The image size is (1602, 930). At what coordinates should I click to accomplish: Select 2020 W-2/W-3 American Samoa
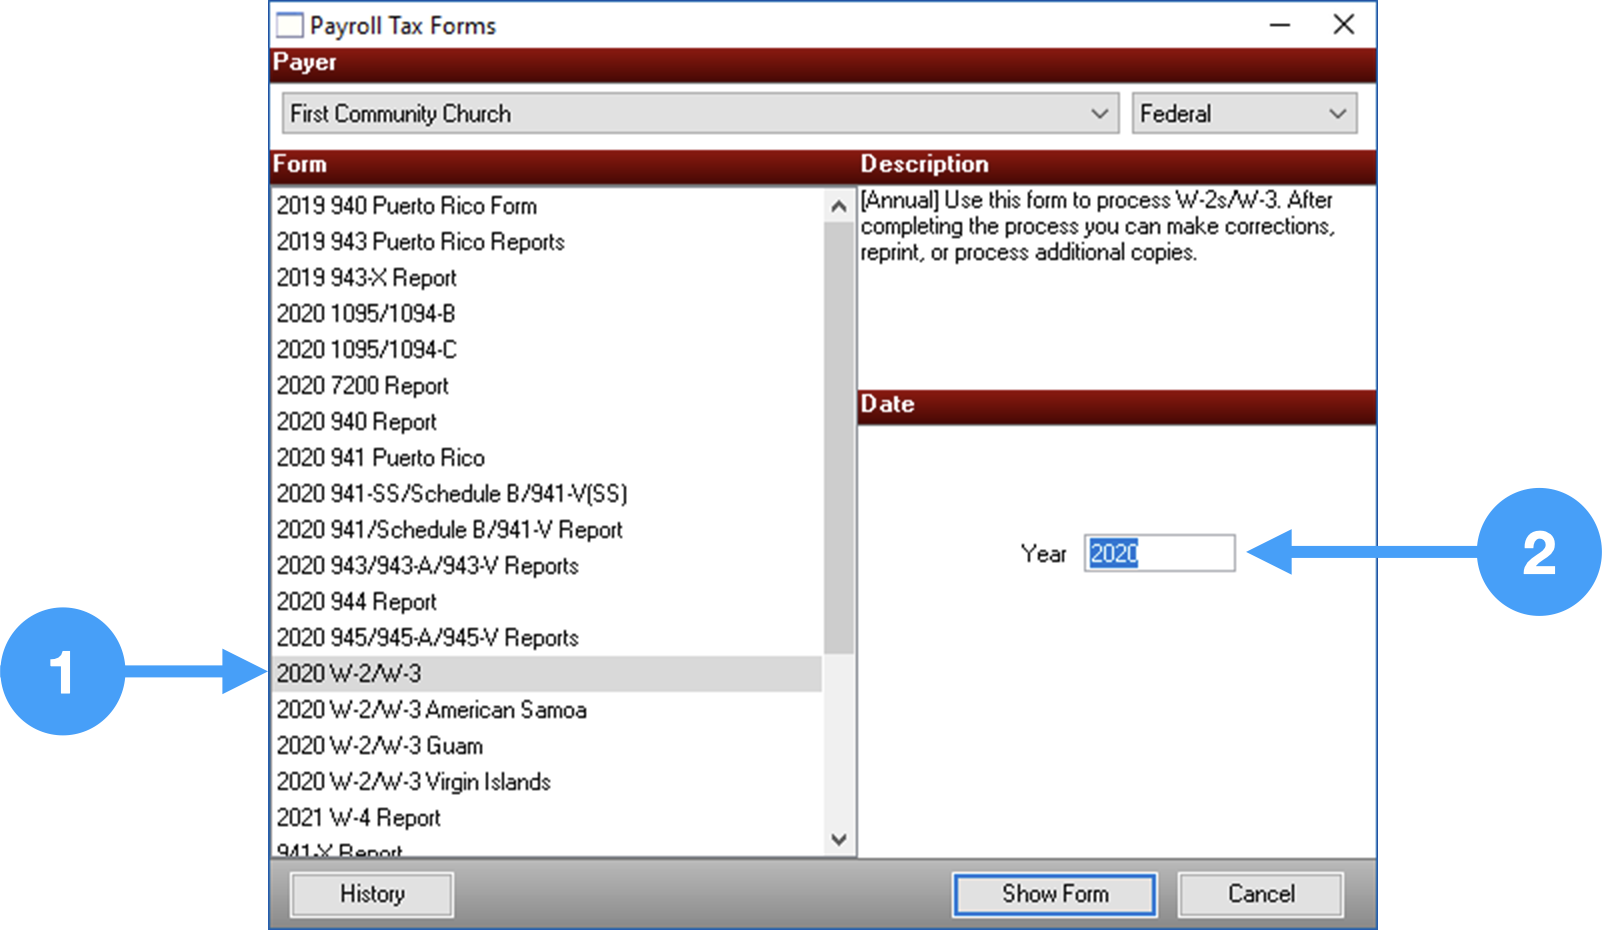point(431,710)
